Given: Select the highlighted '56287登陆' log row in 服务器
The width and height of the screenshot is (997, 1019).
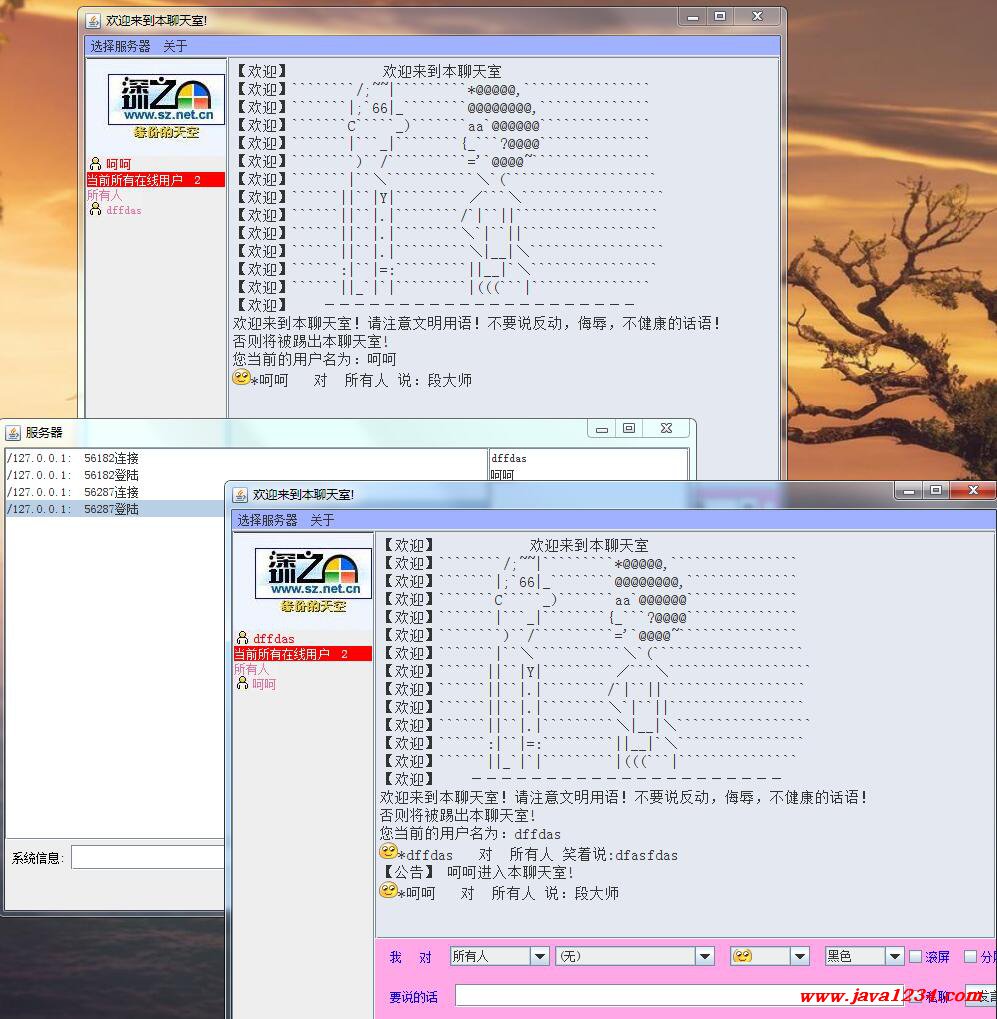Looking at the screenshot, I should [115, 509].
